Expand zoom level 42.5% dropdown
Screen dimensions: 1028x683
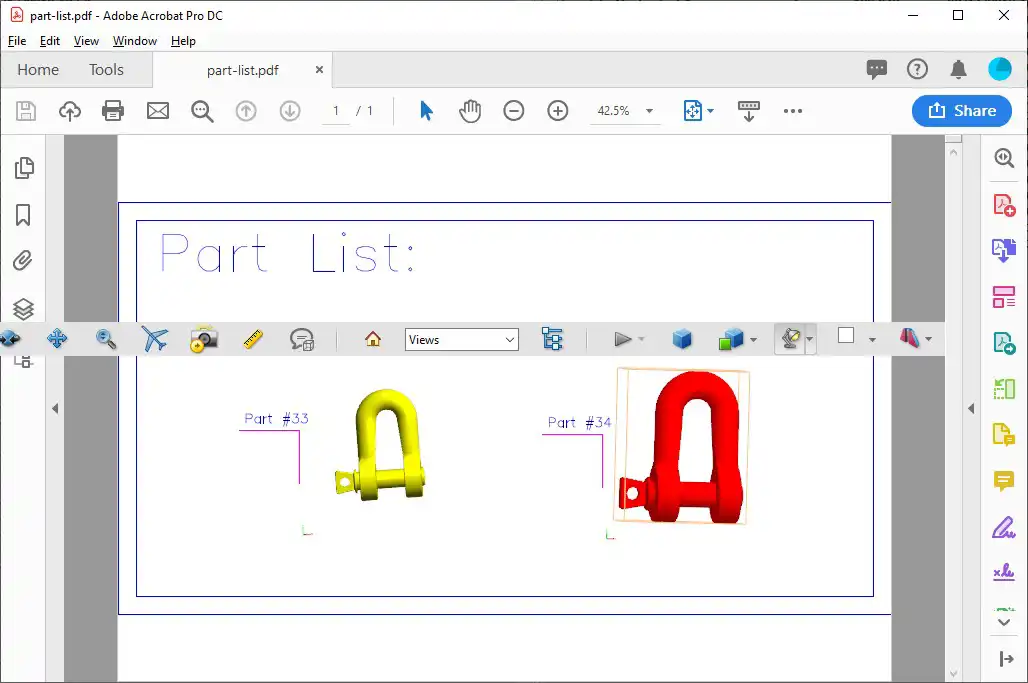click(649, 111)
